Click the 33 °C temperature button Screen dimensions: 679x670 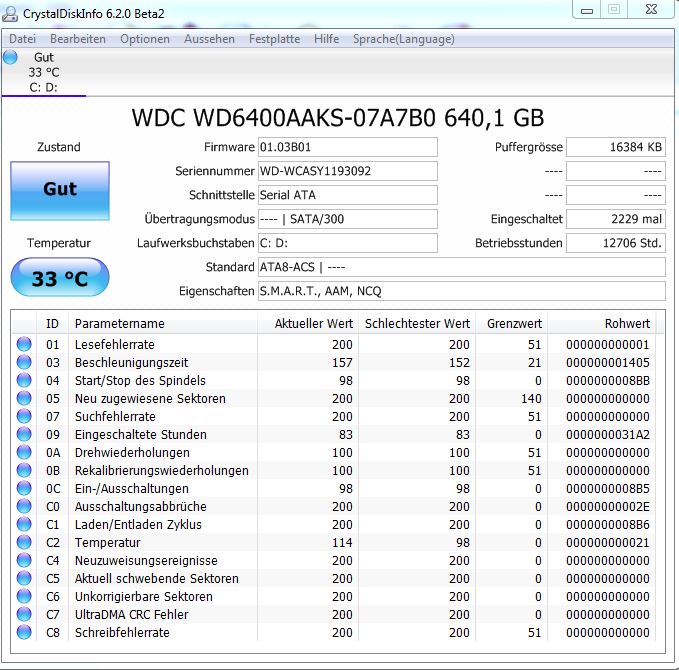(x=60, y=277)
